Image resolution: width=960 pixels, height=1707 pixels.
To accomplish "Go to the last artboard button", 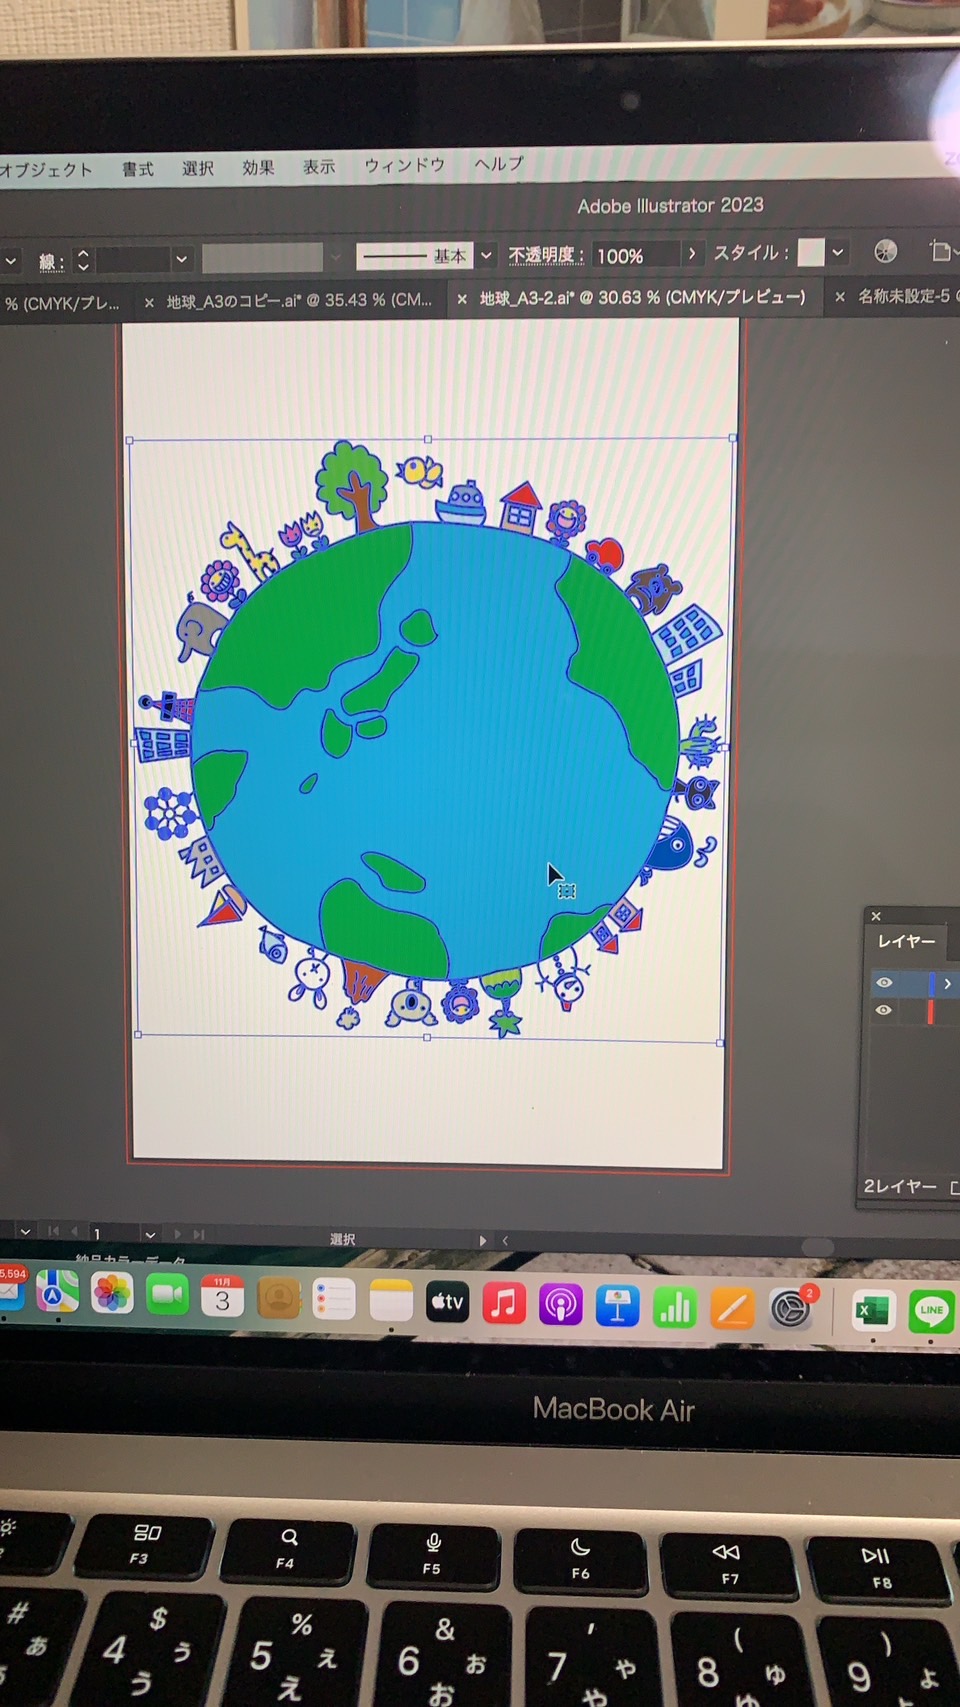I will [x=199, y=1235].
